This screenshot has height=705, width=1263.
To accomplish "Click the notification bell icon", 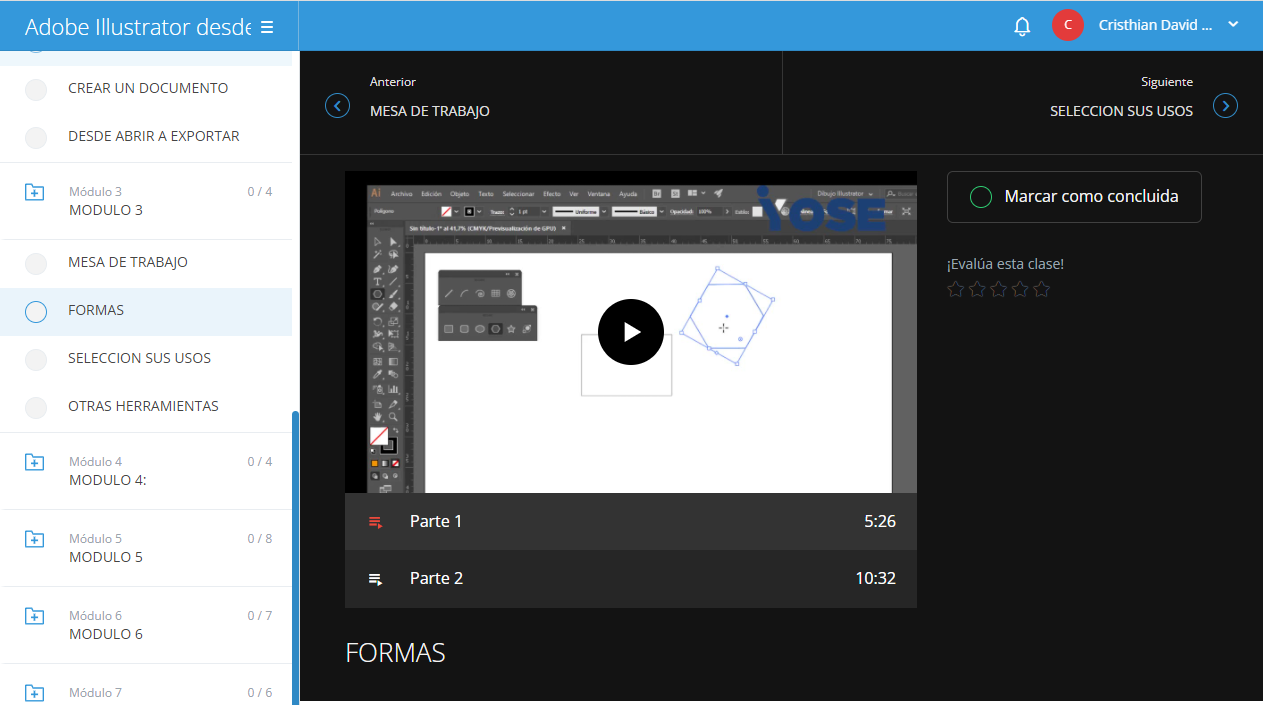I will pyautogui.click(x=1021, y=27).
